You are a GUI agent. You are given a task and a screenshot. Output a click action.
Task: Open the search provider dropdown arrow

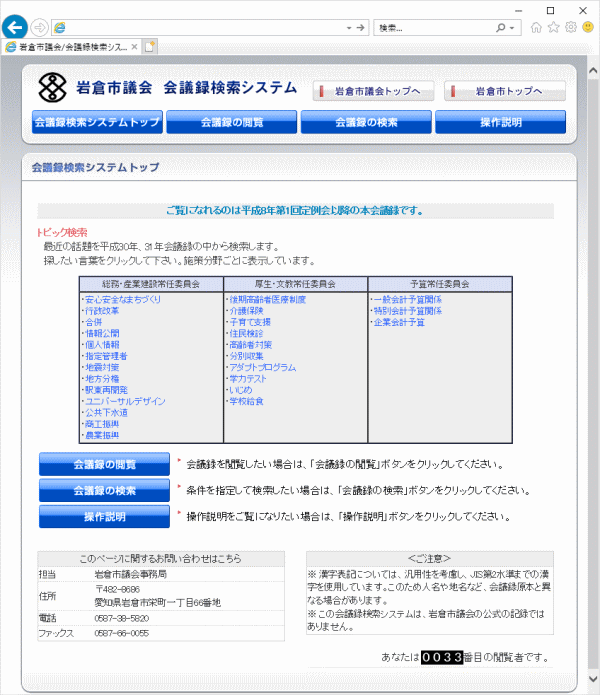tap(512, 28)
